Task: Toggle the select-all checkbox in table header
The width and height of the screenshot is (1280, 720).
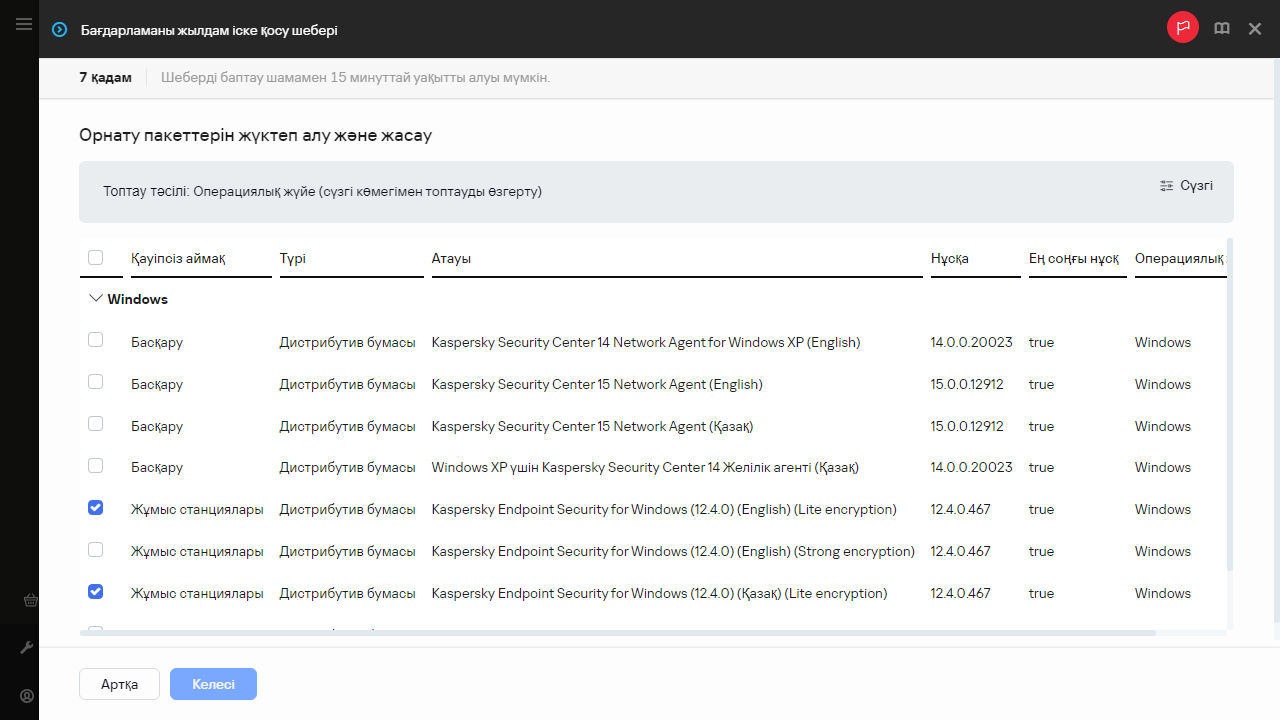Action: click(x=96, y=258)
